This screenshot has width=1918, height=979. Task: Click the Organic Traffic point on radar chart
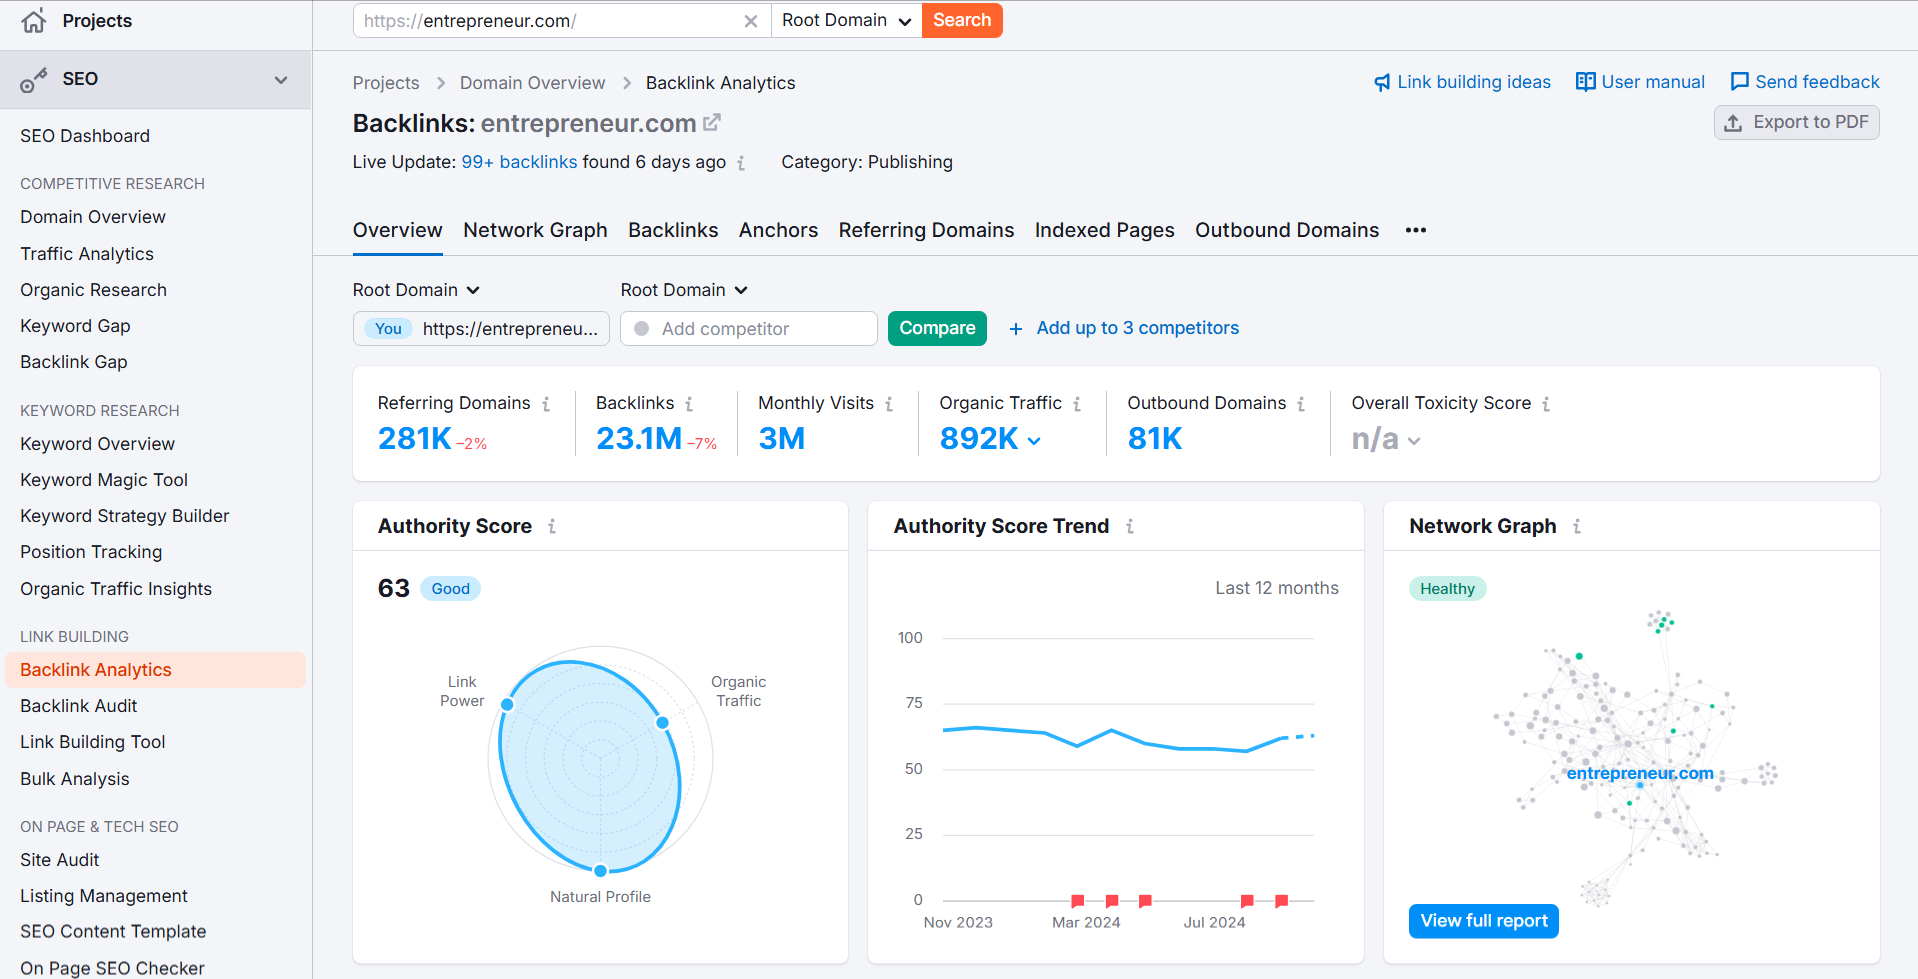(662, 722)
